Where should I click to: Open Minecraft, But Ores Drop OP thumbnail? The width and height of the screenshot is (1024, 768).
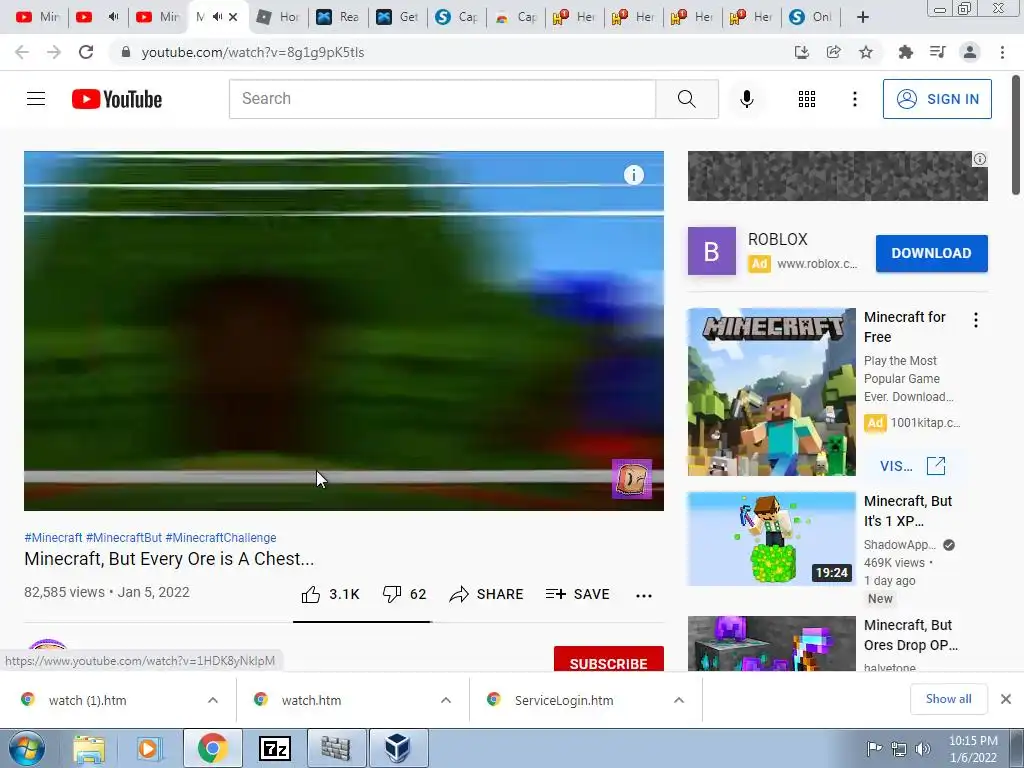pyautogui.click(x=771, y=643)
